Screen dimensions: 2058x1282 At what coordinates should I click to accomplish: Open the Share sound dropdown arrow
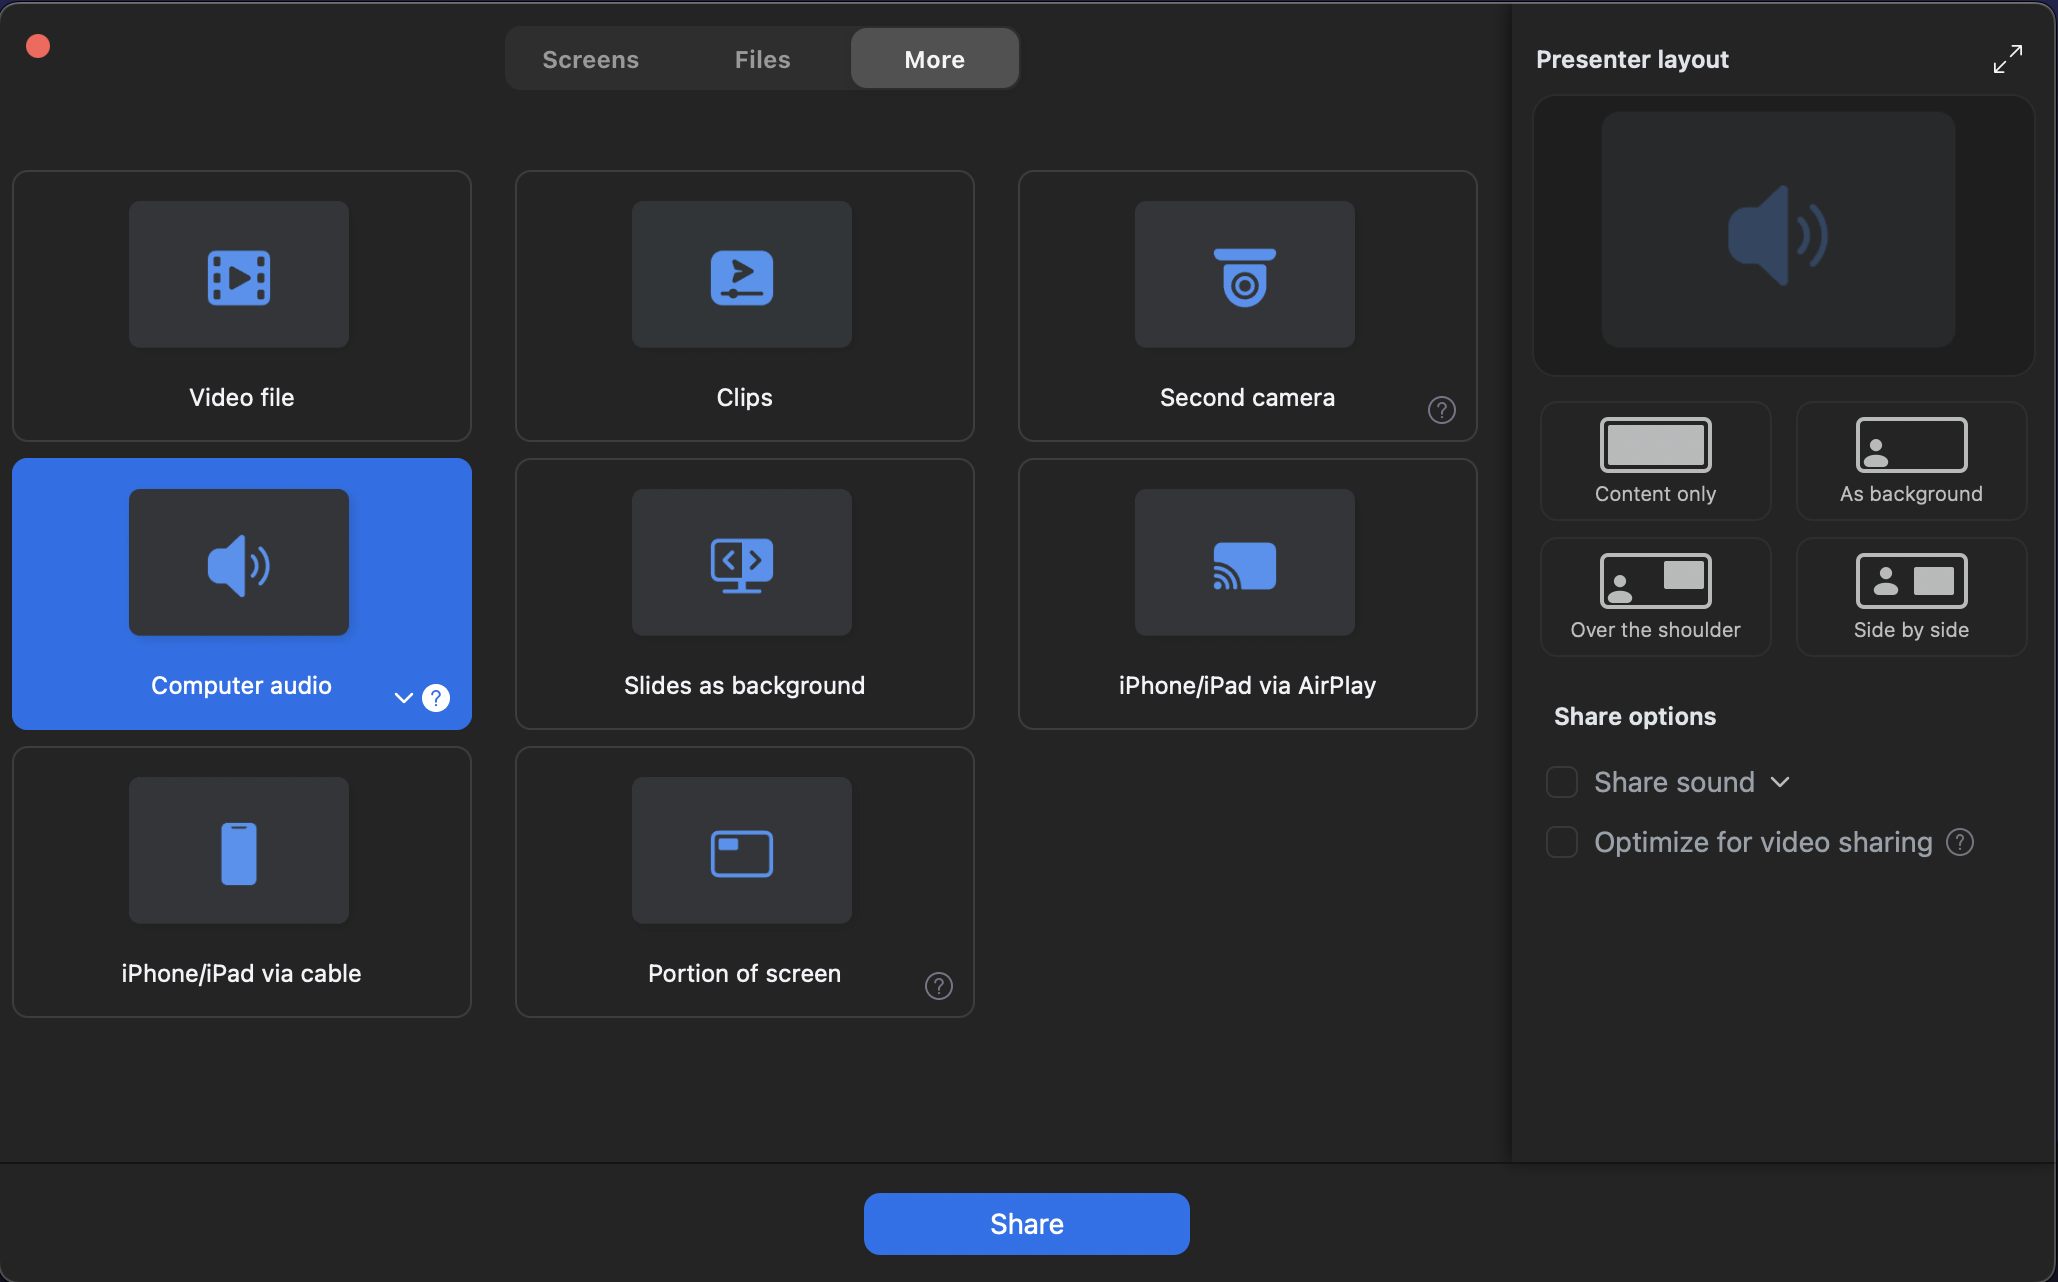click(x=1780, y=782)
